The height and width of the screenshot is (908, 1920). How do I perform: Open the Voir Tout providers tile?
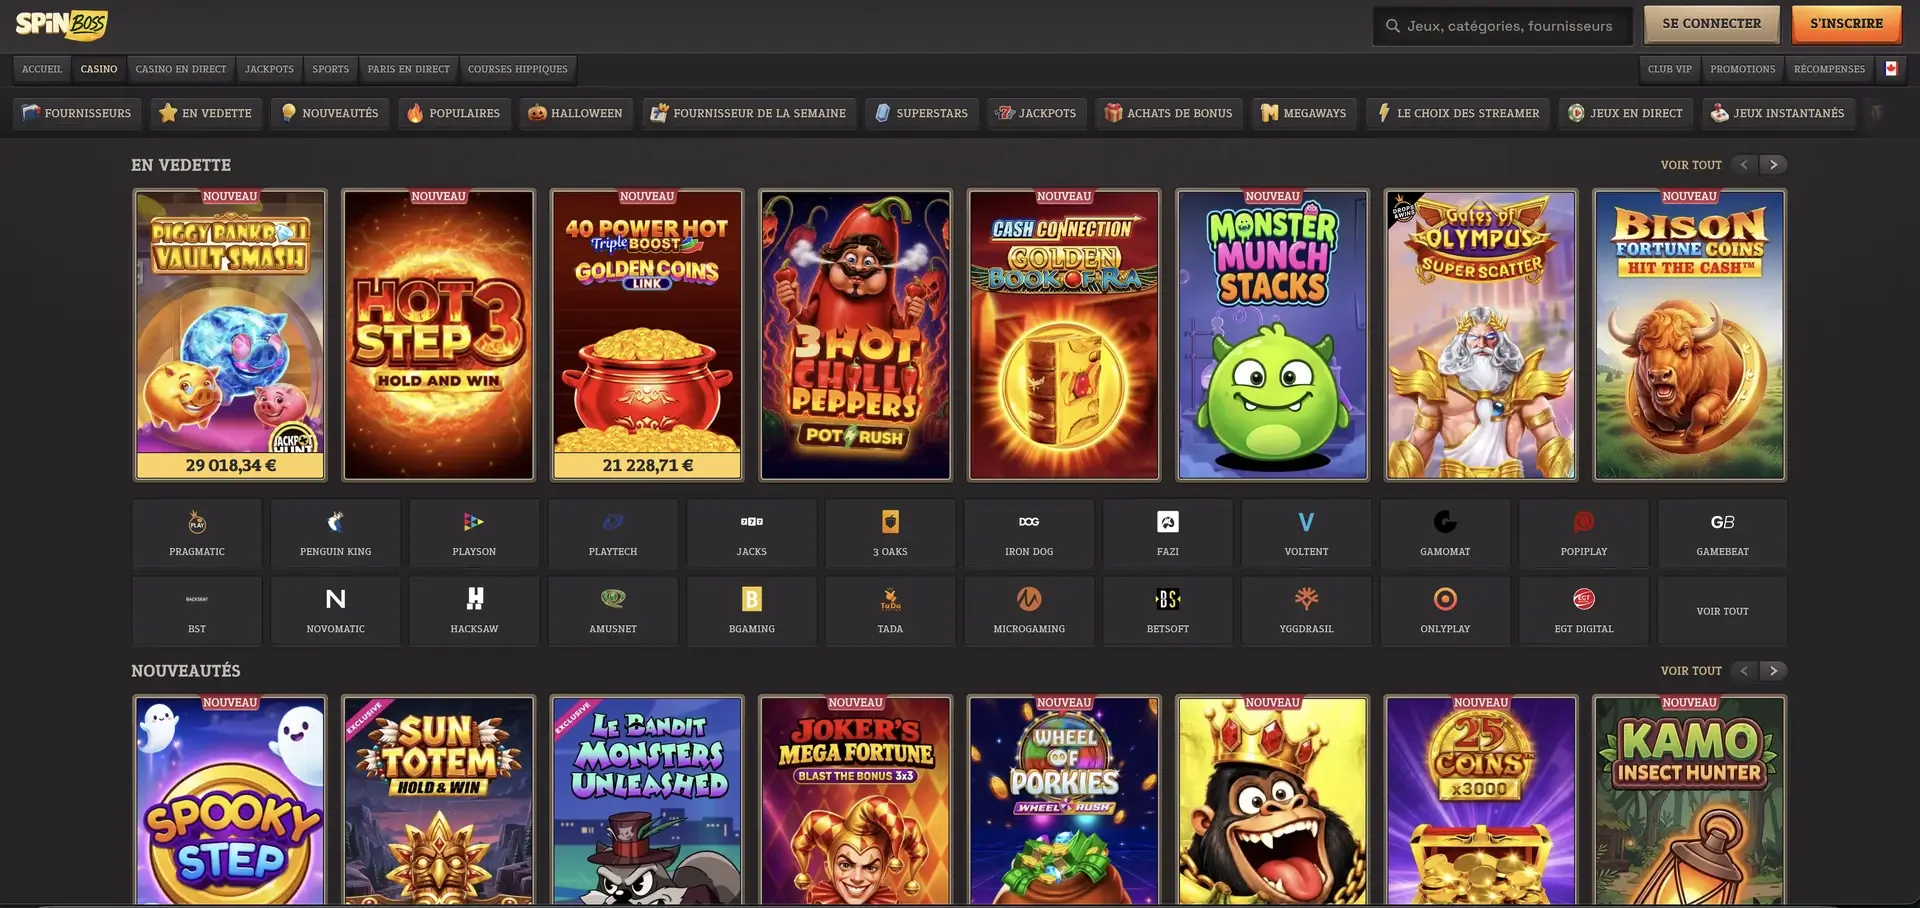pyautogui.click(x=1722, y=611)
